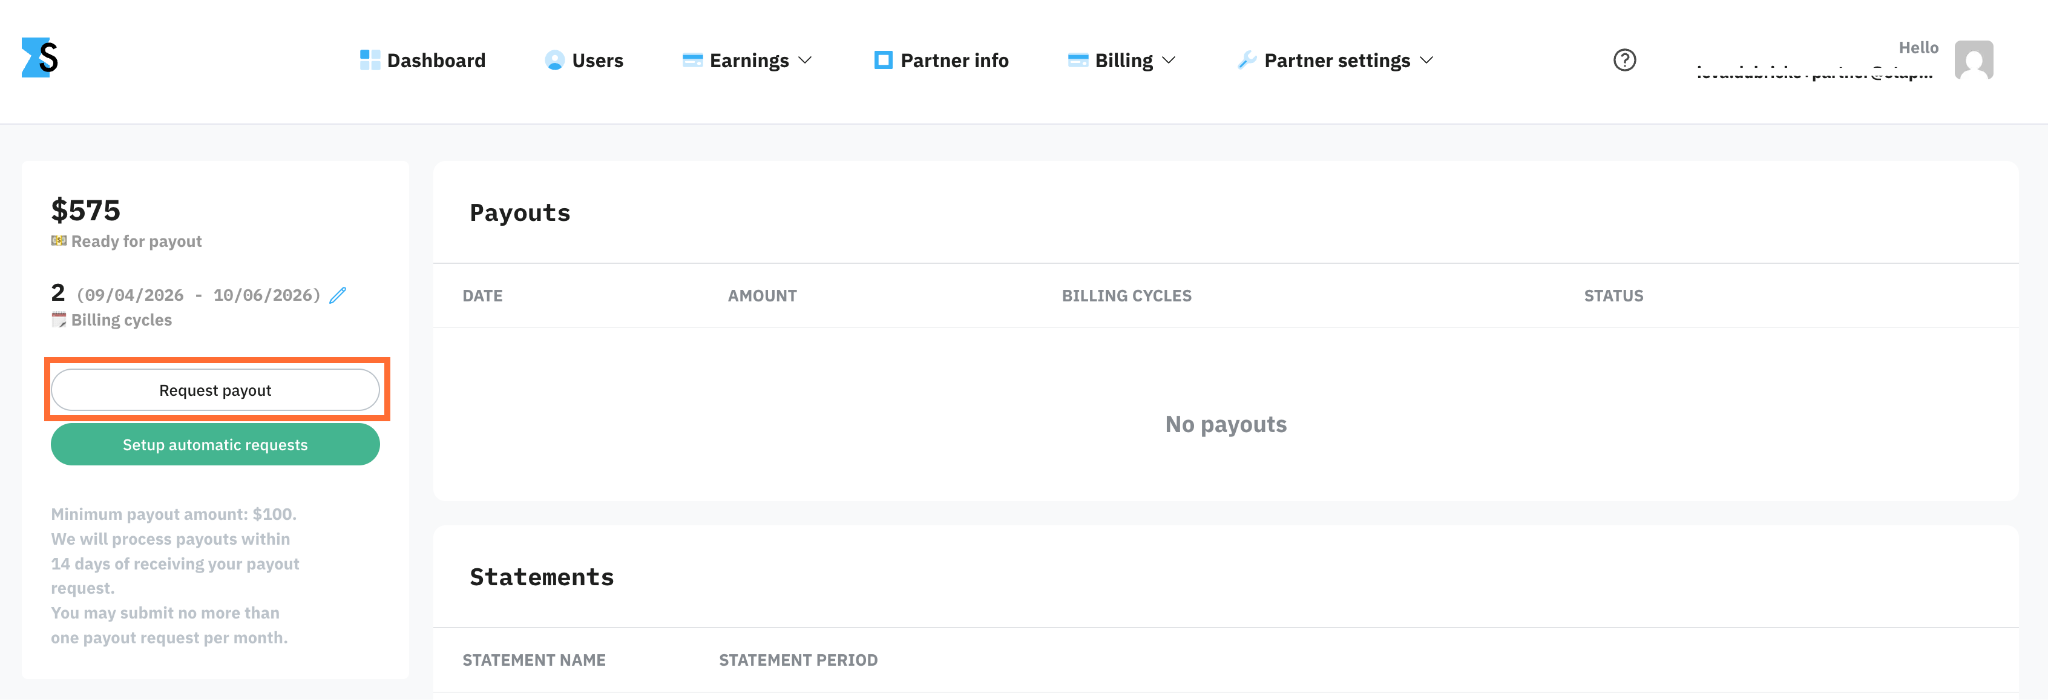Viewport: 2048px width, 700px height.
Task: Open the Earnings menu
Action: click(x=747, y=60)
